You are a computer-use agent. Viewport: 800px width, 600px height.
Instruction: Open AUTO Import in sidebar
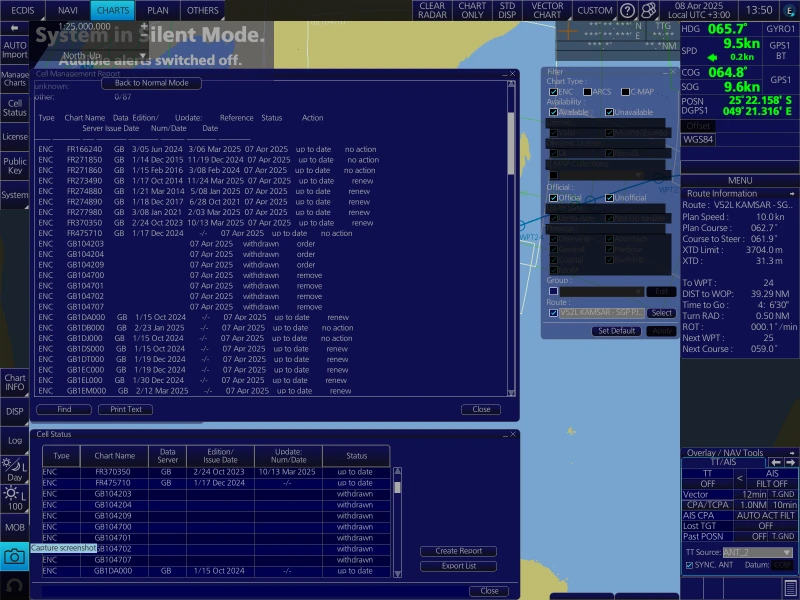click(14, 50)
